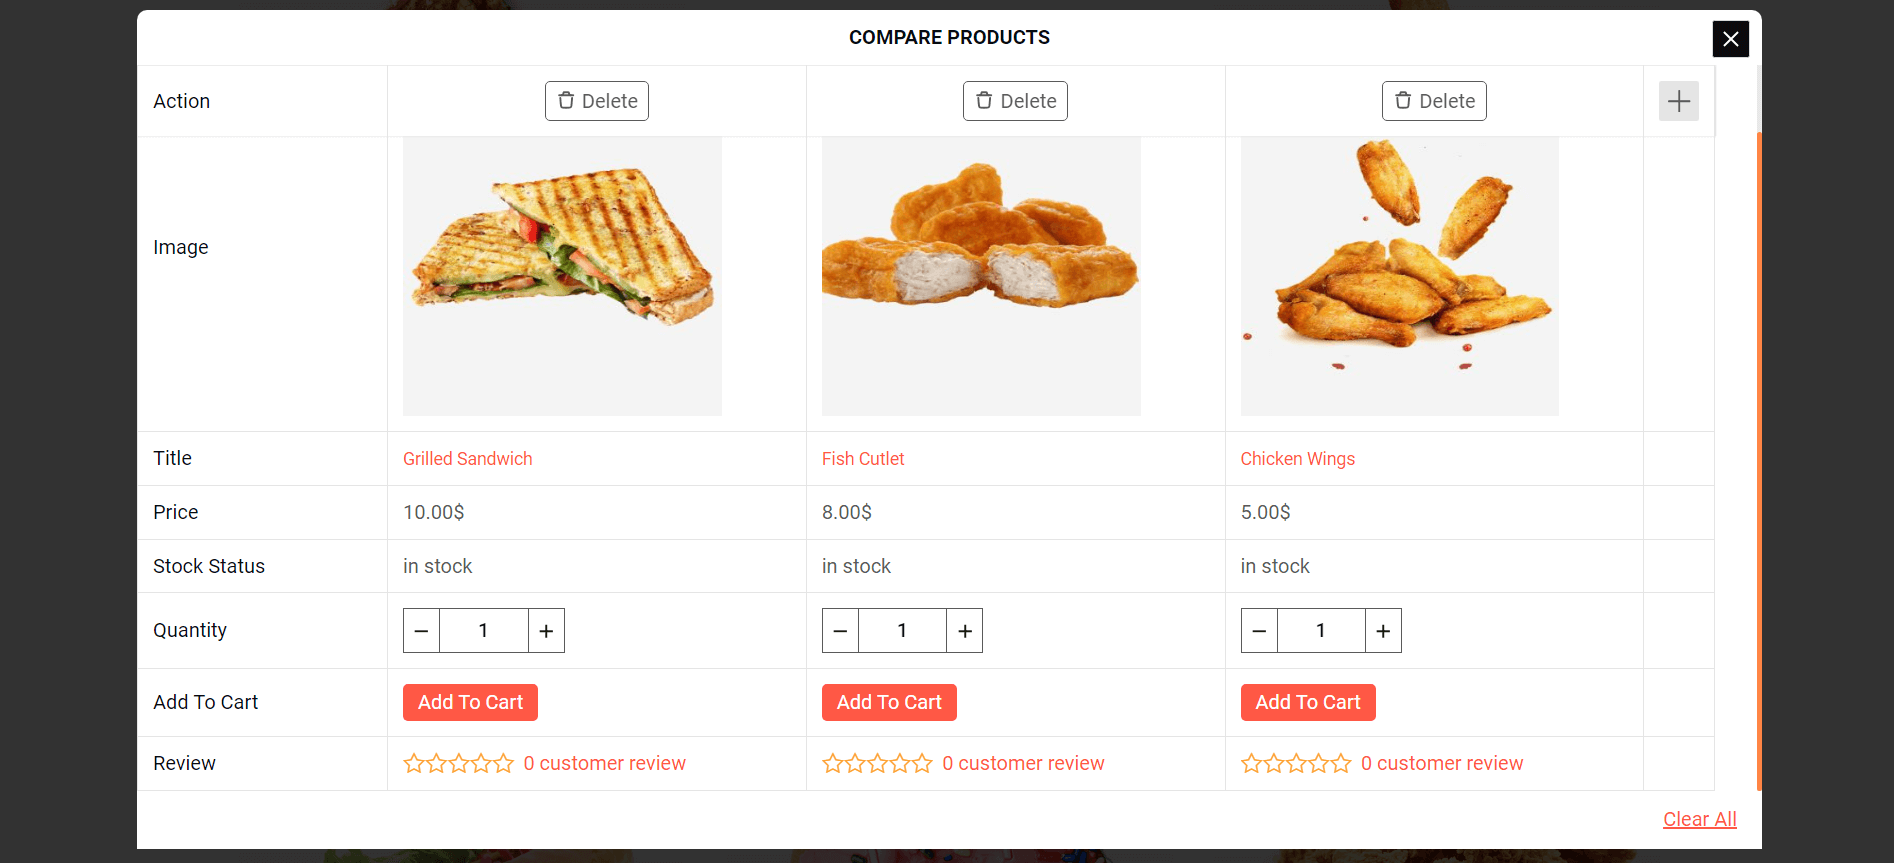
Task: Click the Fish Cutlet product image
Action: [981, 276]
